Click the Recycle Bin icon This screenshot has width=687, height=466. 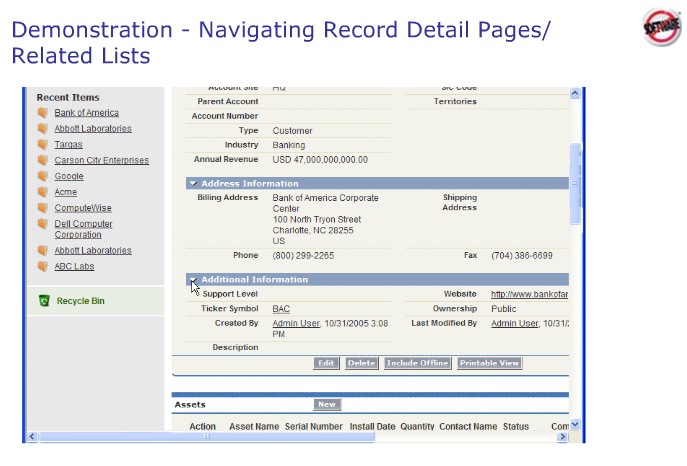[44, 300]
